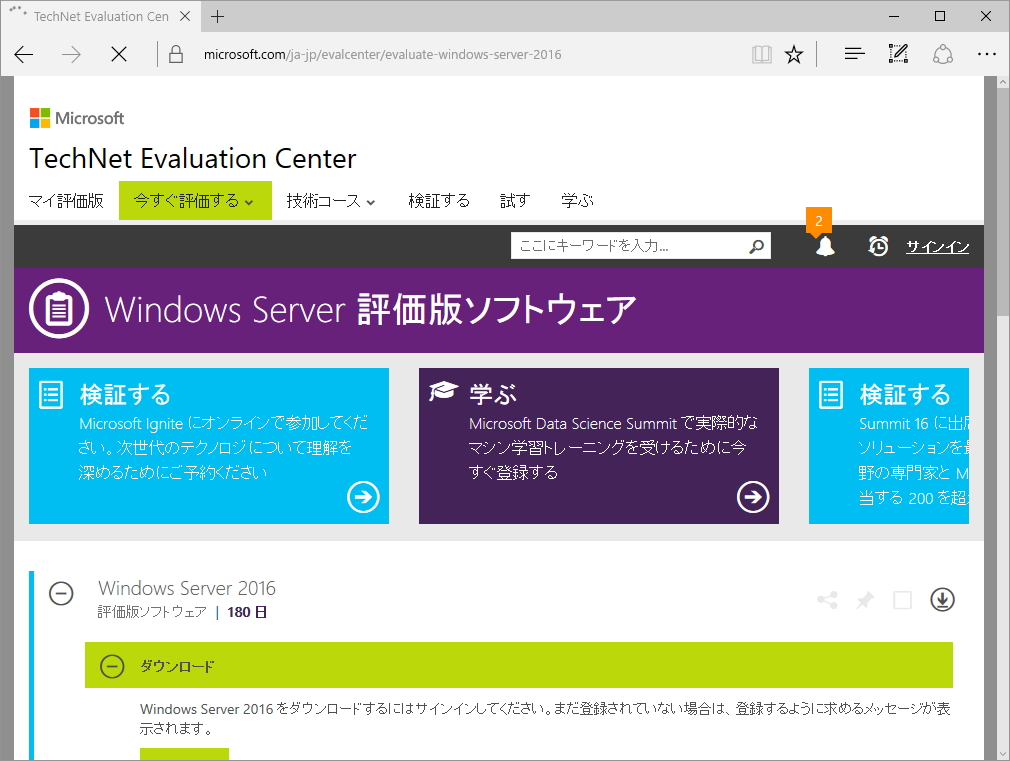Screen dimensions: 1010x761
Task: Click the サインイン link
Action: (x=937, y=246)
